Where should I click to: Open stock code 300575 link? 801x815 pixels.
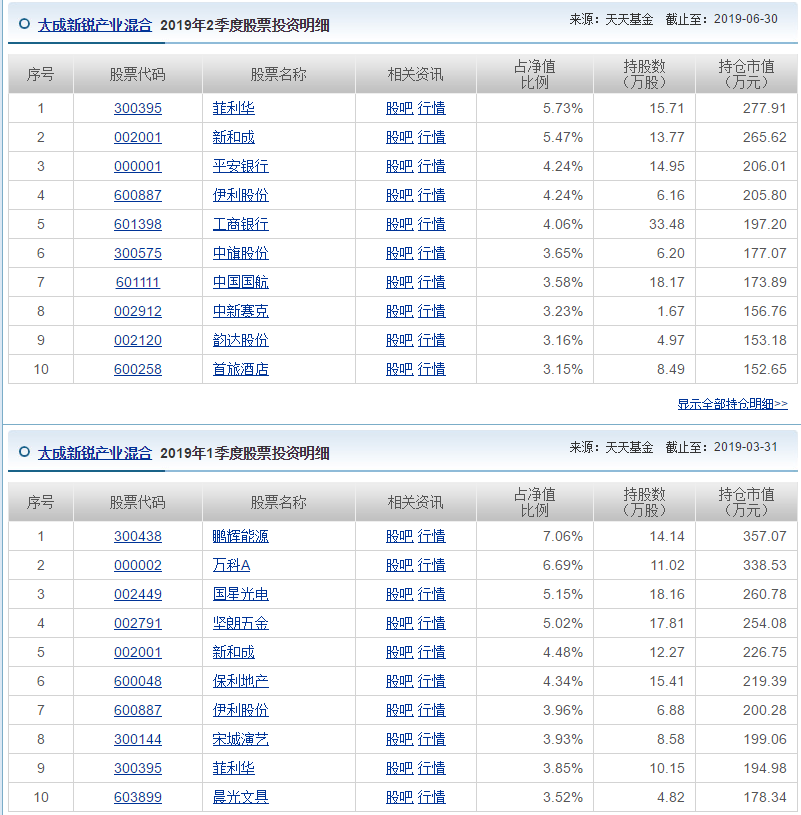[x=138, y=253]
